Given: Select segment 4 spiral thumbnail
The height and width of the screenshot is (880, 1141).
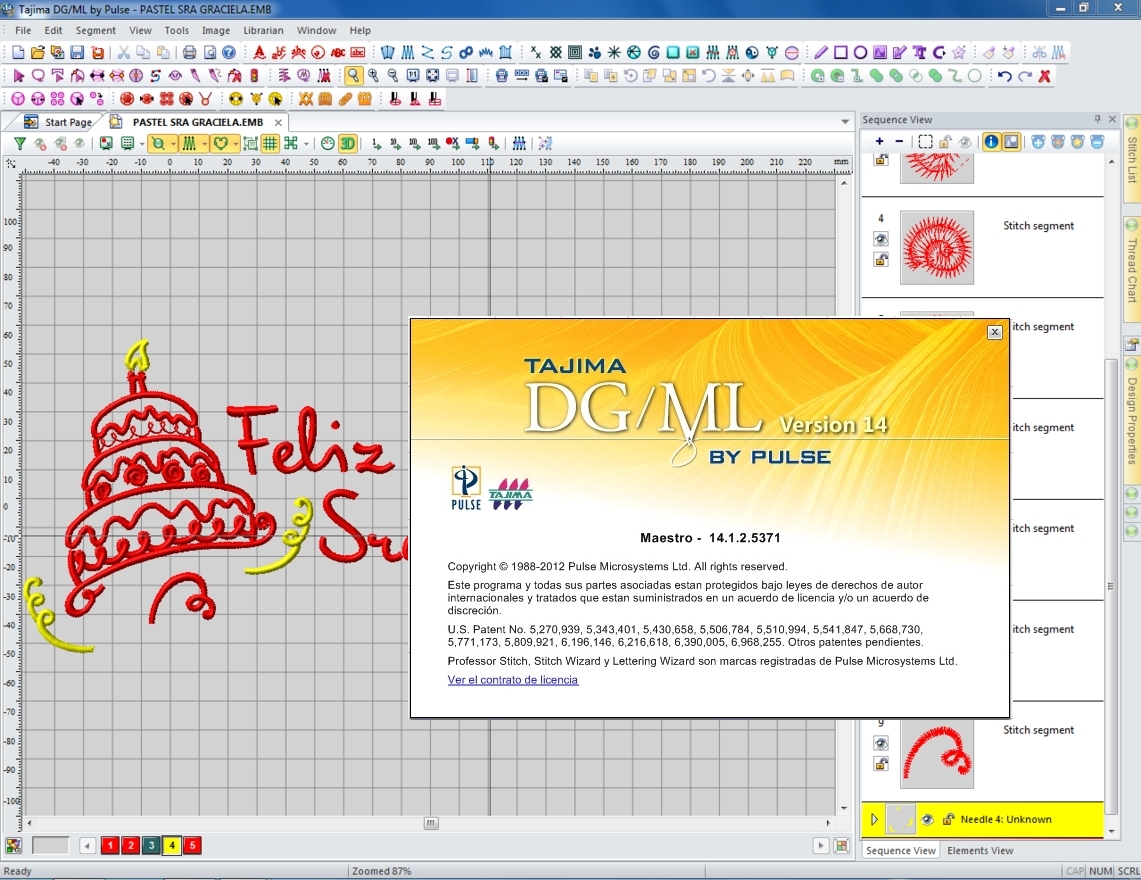Looking at the screenshot, I should [x=937, y=247].
